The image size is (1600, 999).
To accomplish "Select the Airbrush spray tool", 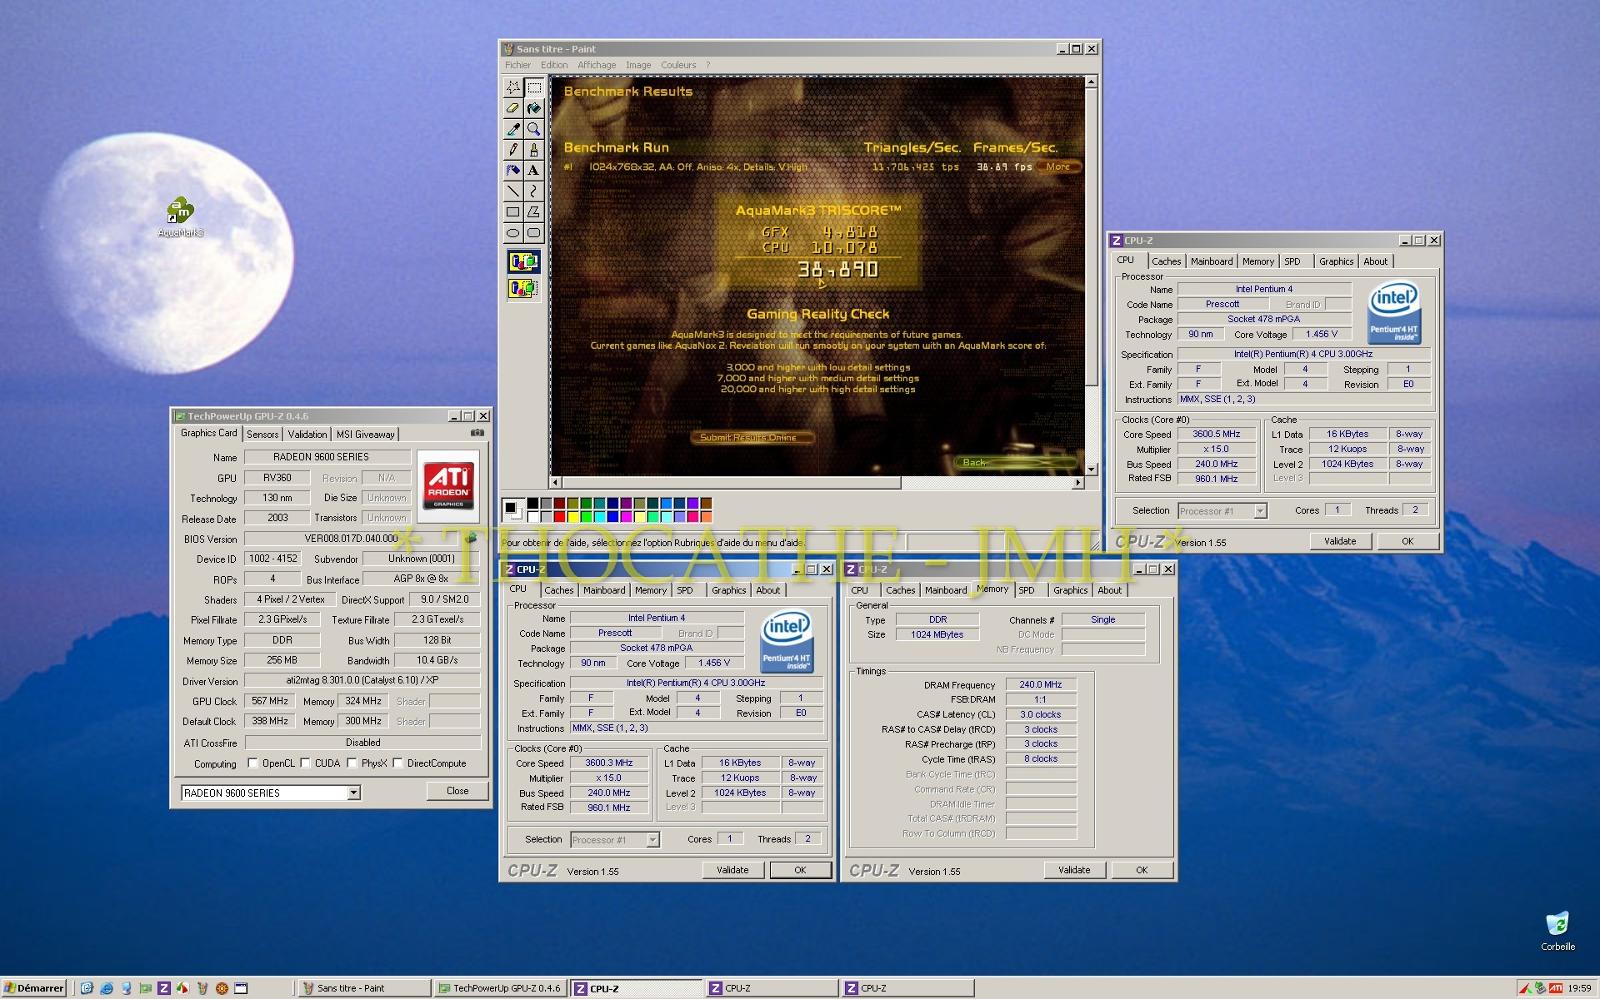I will [x=513, y=170].
